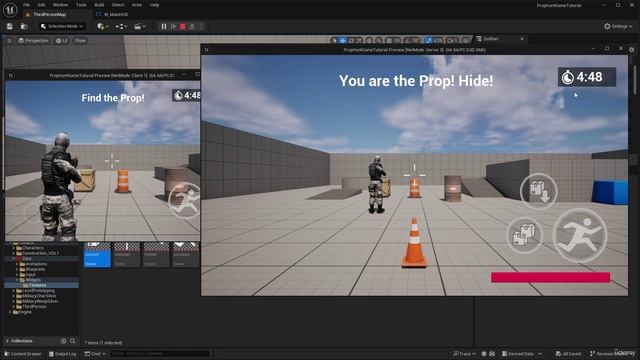Select the Animations folder in tree
This screenshot has width=640, height=360.
click(33, 264)
